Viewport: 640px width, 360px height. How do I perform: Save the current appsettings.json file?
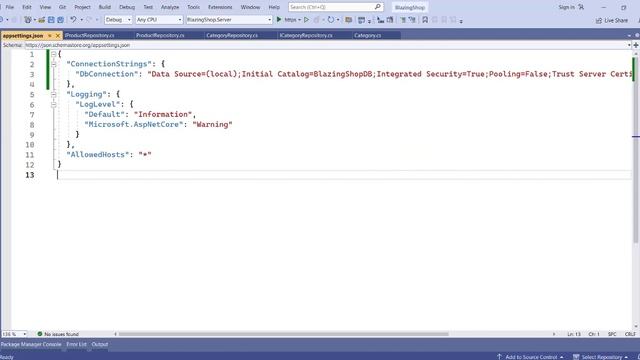51,20
